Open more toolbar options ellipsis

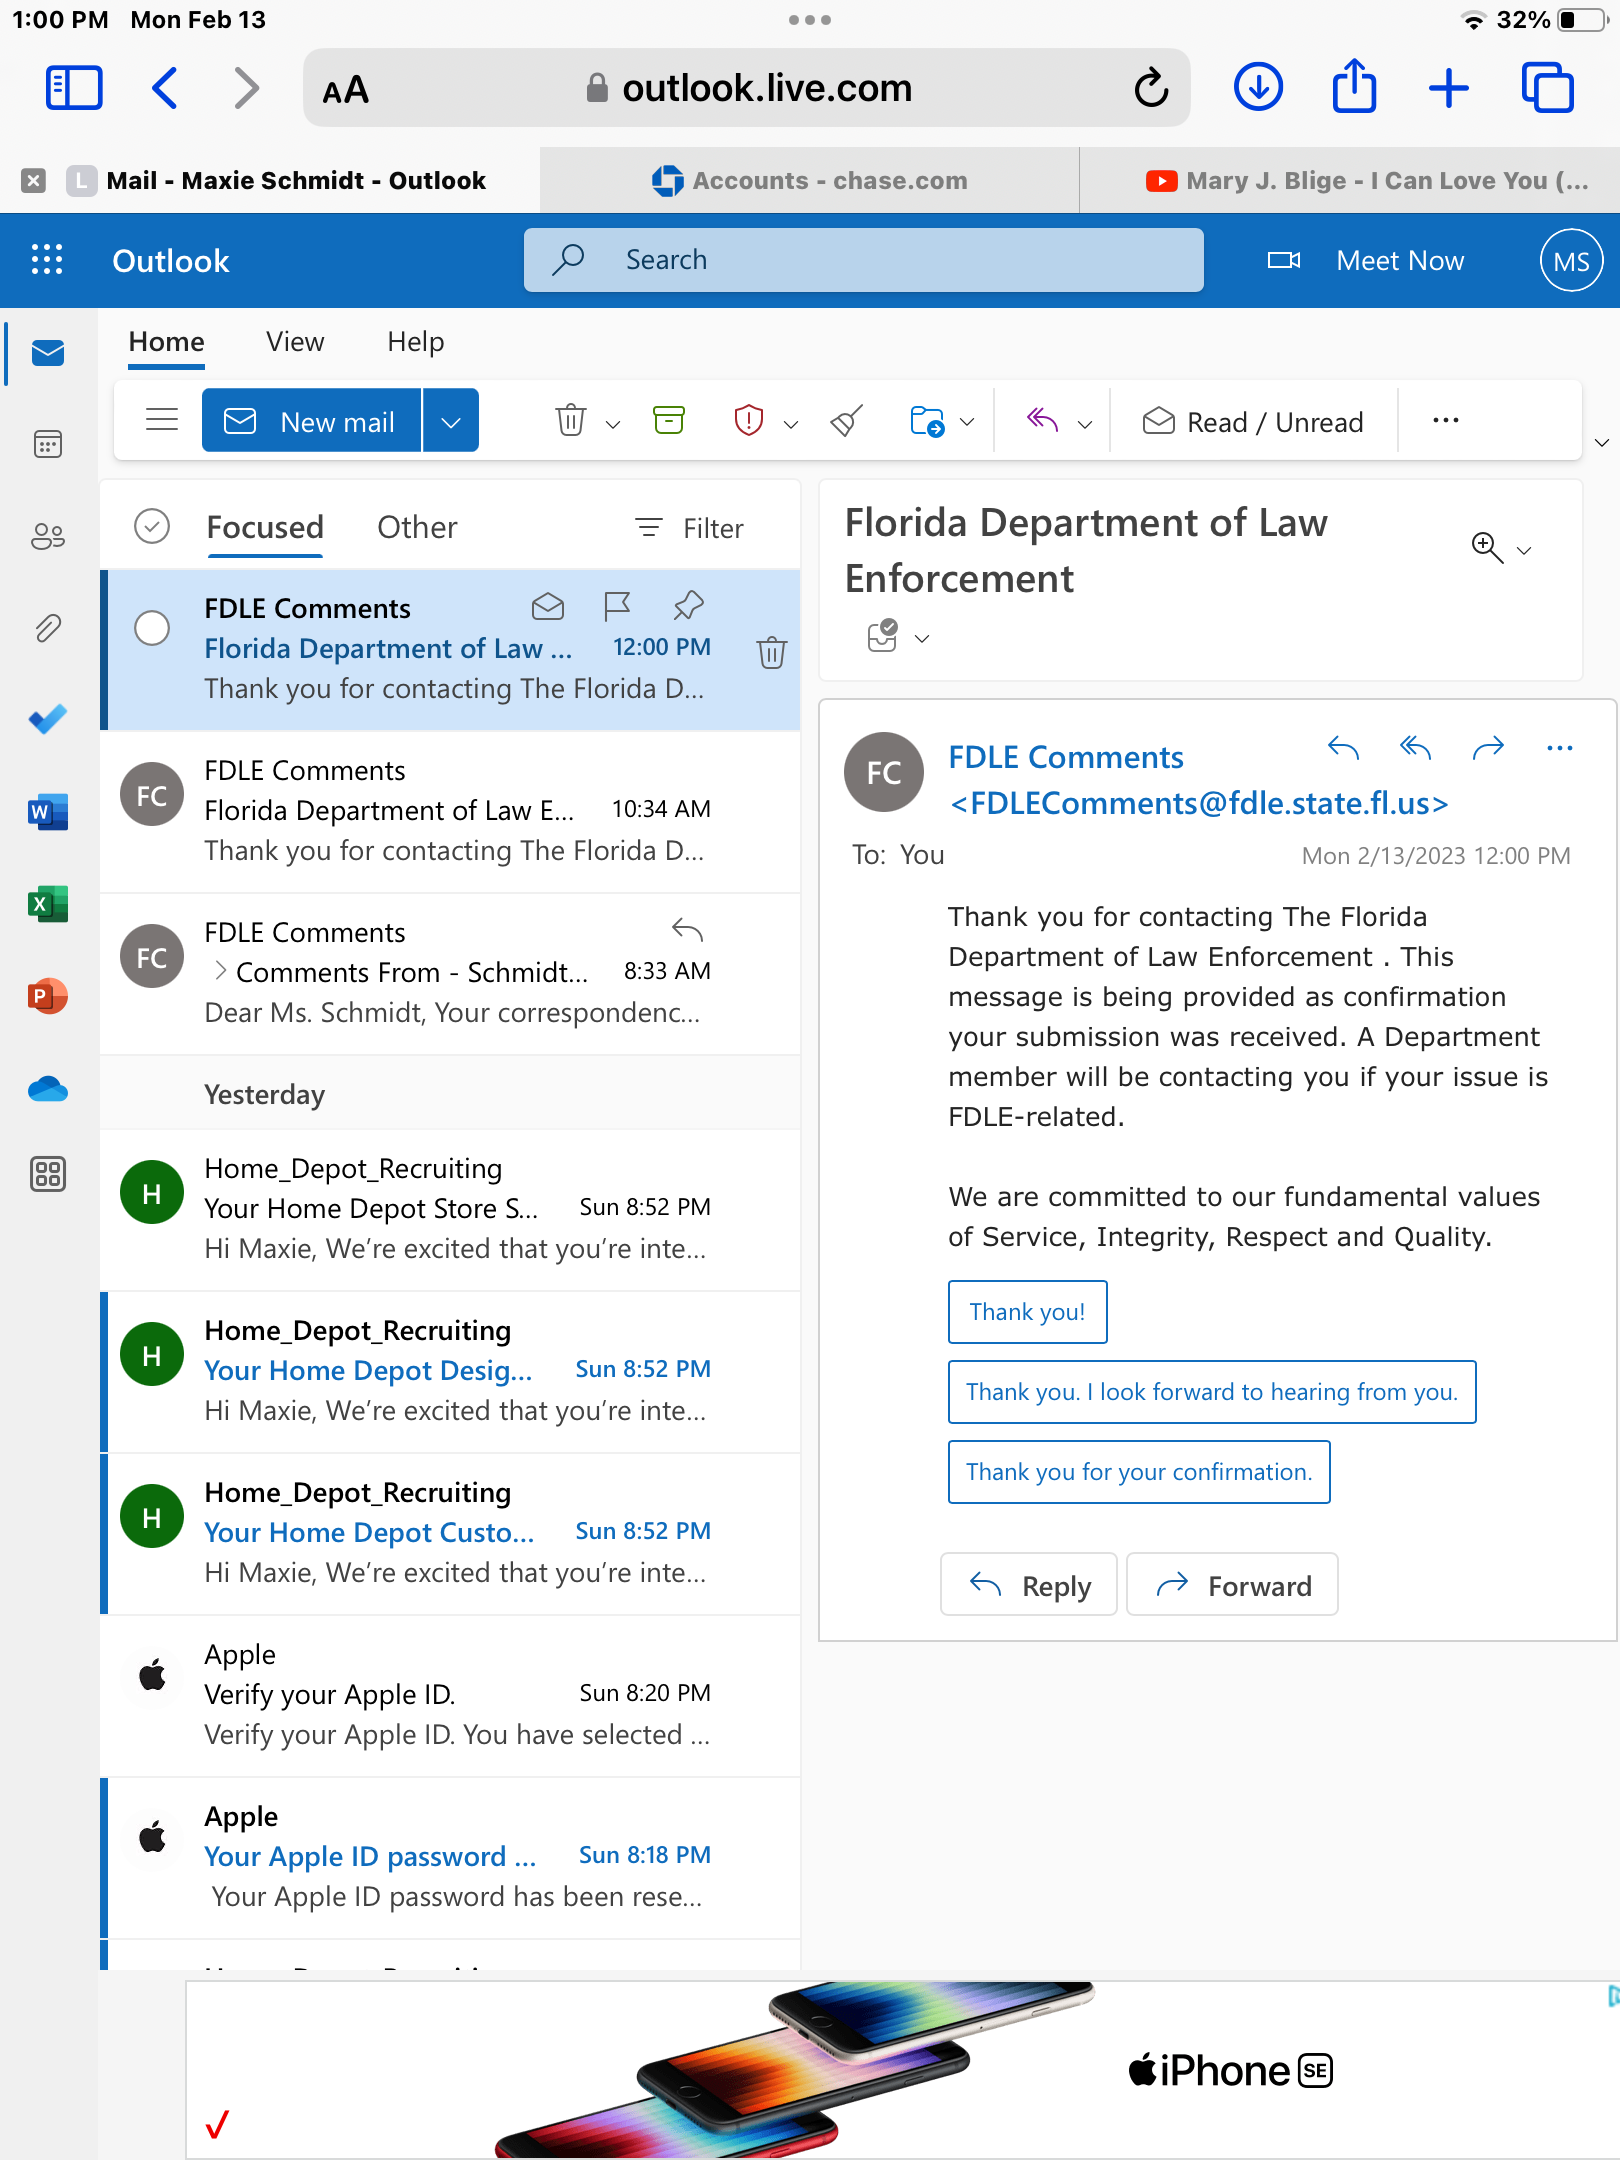click(1445, 420)
